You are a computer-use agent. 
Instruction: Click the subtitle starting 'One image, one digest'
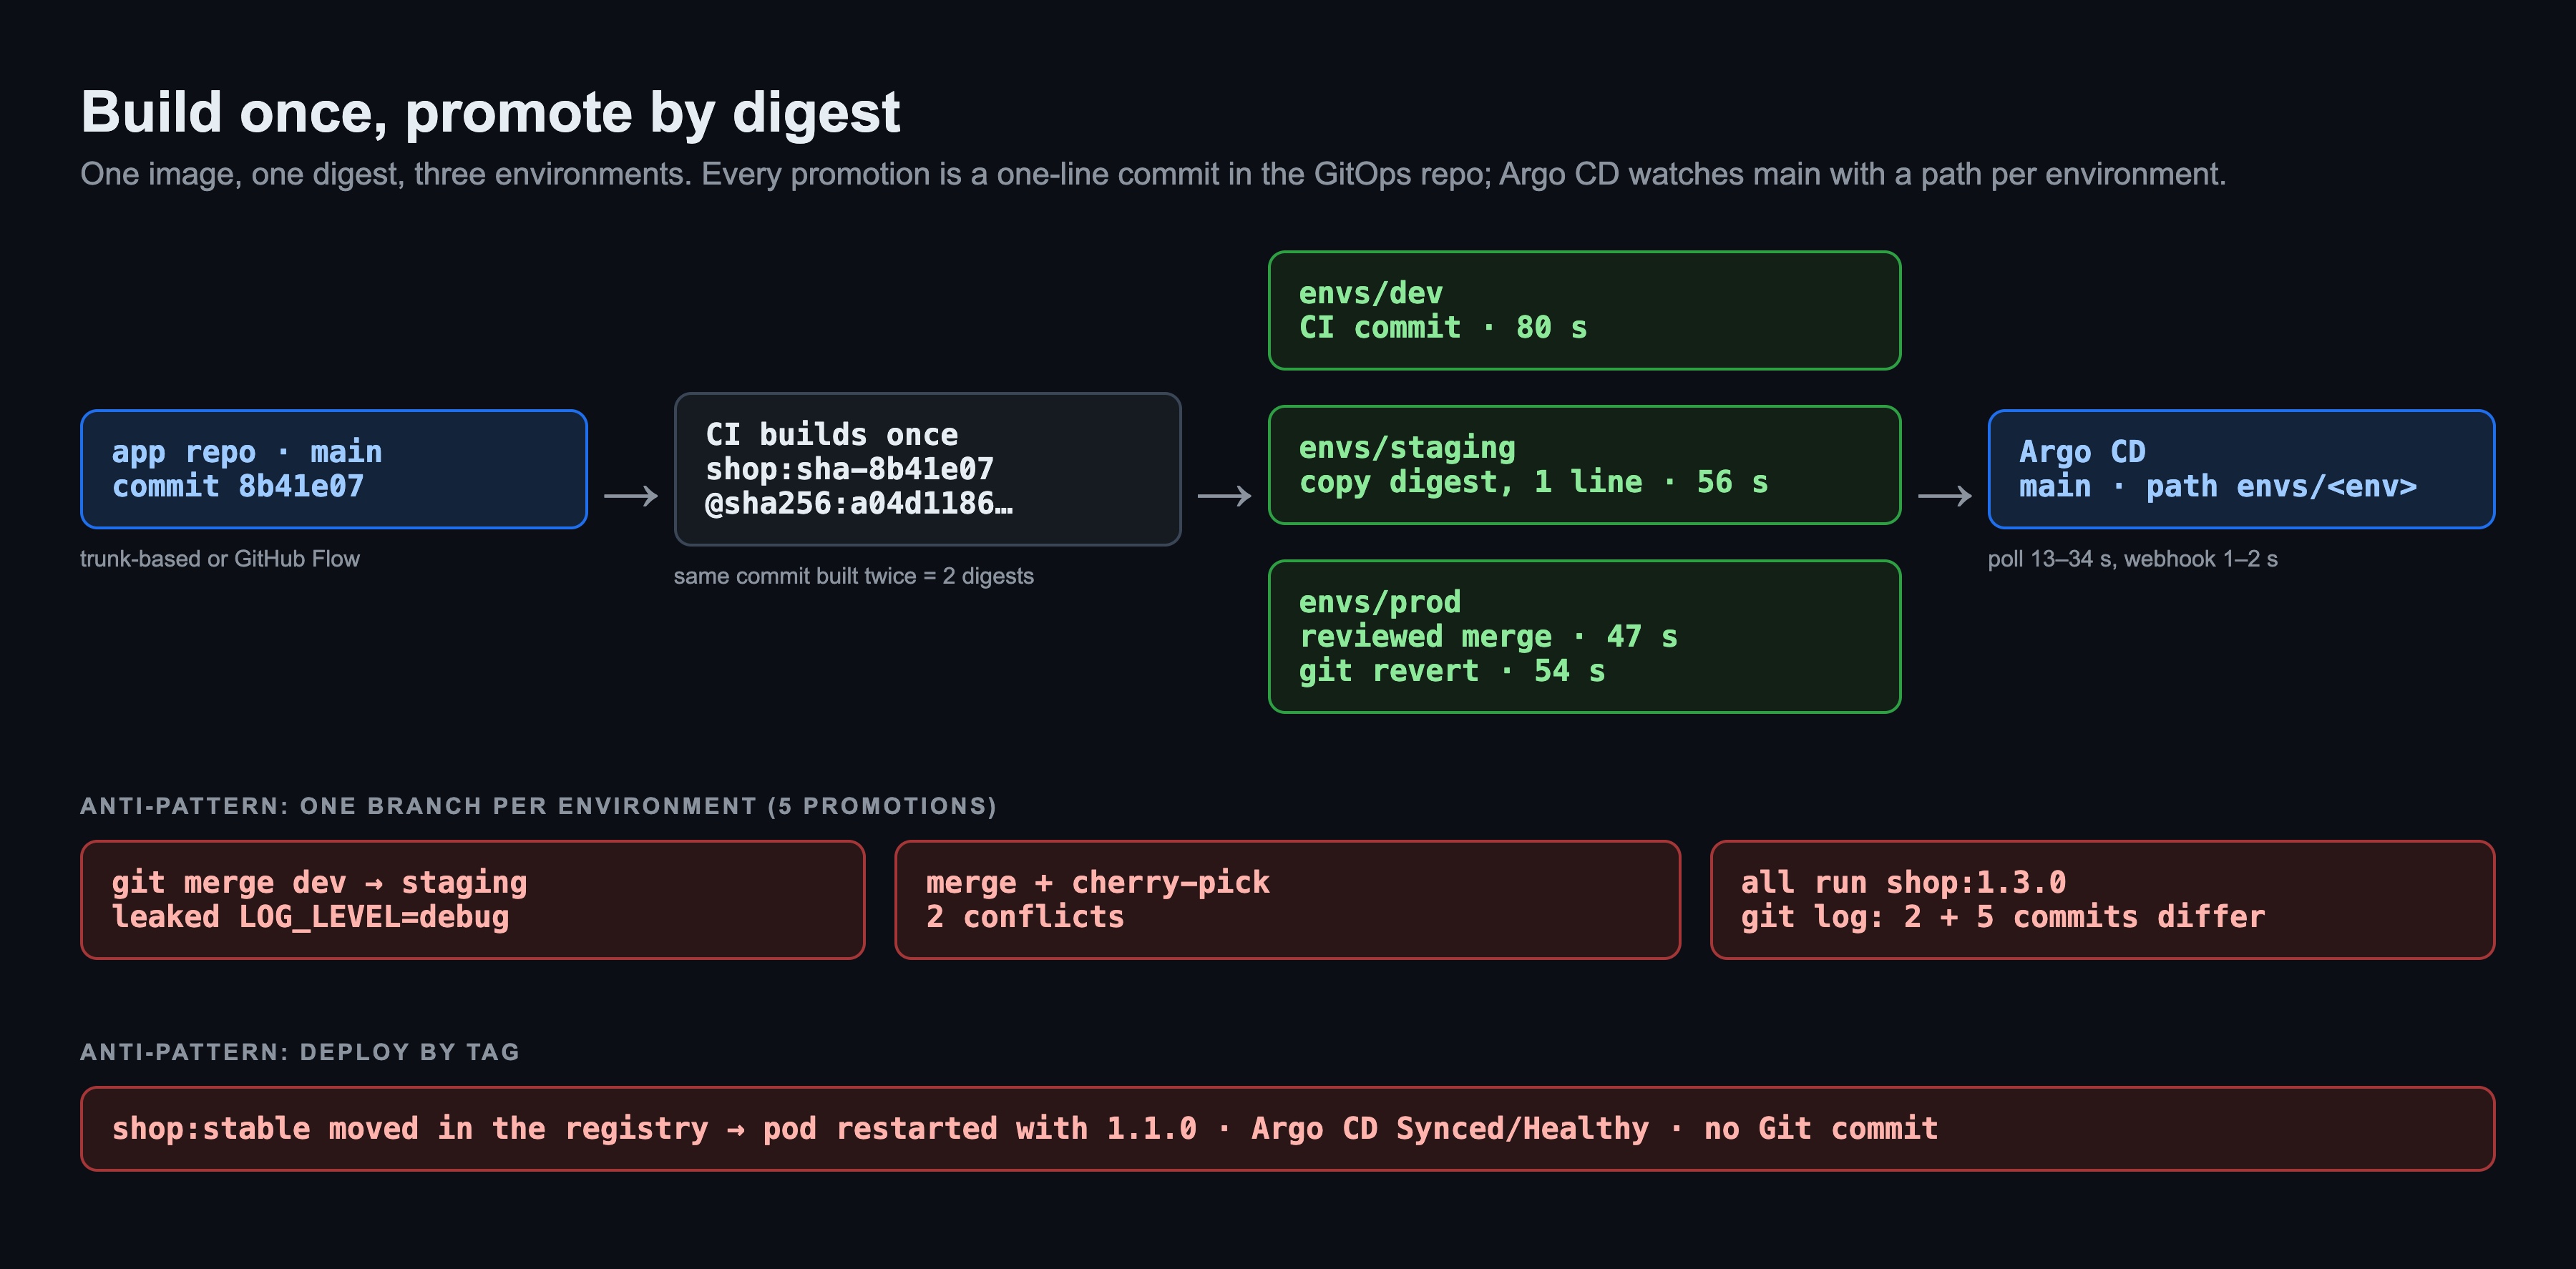click(x=1153, y=174)
